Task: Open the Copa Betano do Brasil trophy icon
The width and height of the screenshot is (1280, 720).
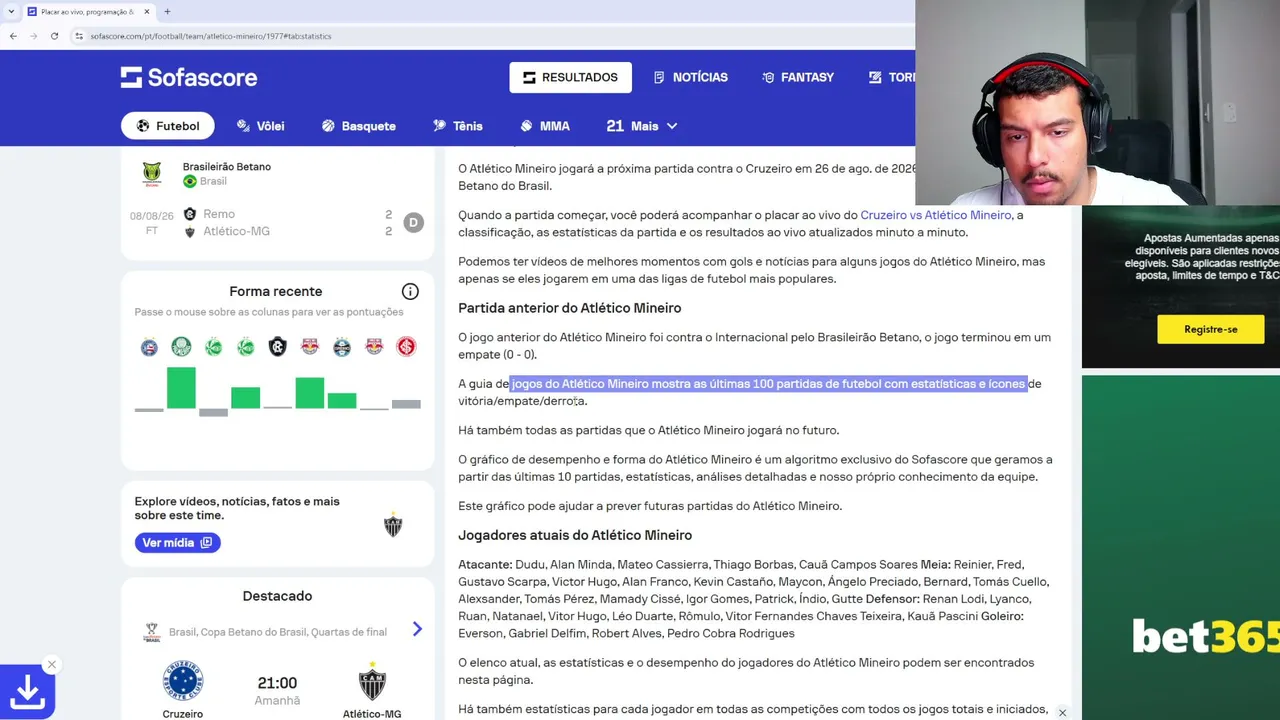Action: [x=152, y=632]
